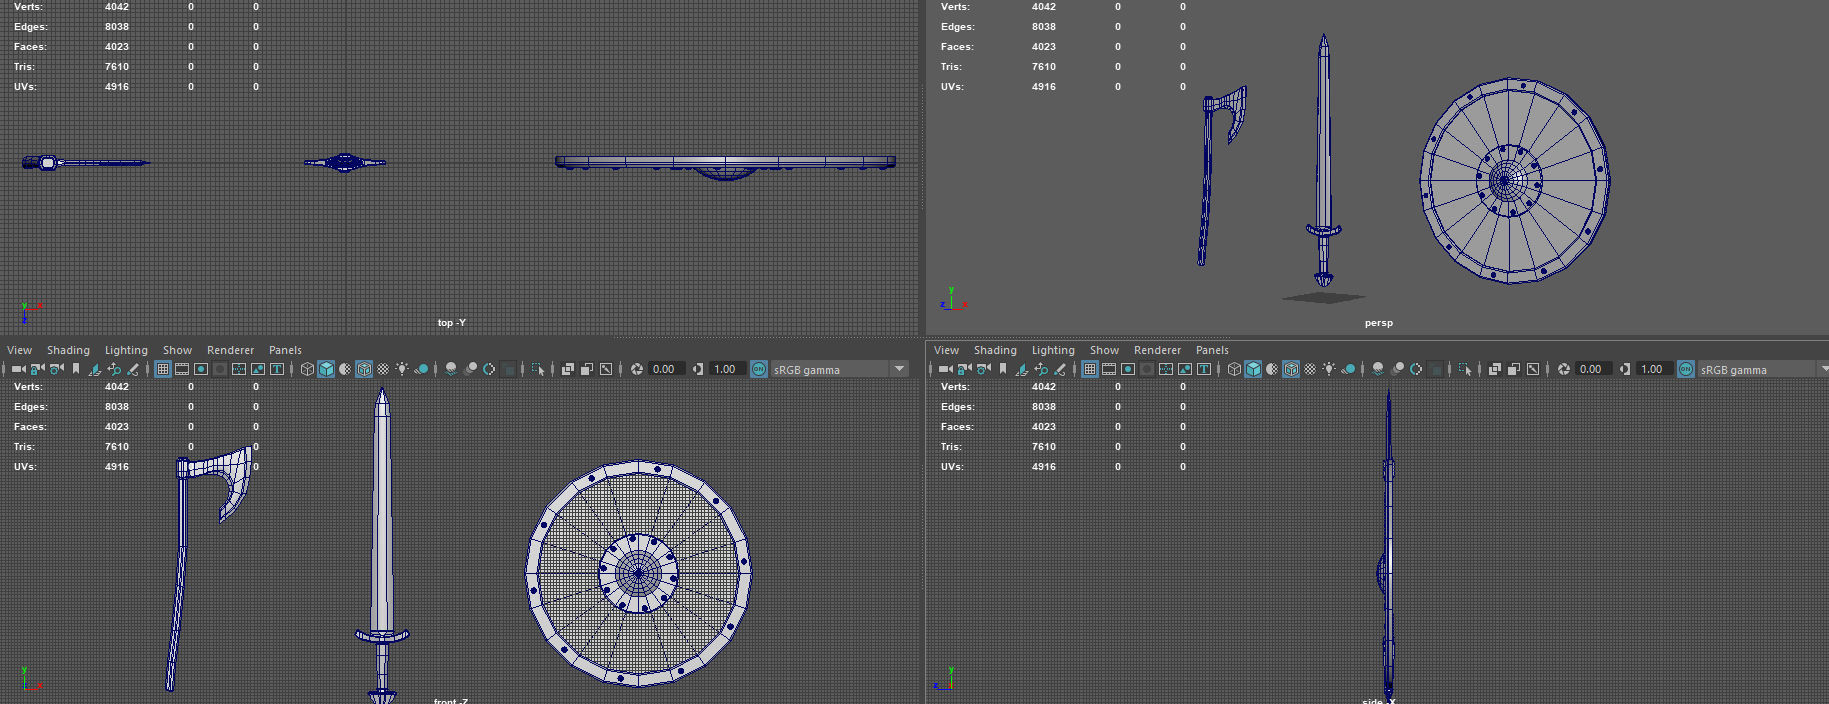This screenshot has width=1829, height=704.
Task: Open Panels menu in front panel
Action: coord(285,350)
